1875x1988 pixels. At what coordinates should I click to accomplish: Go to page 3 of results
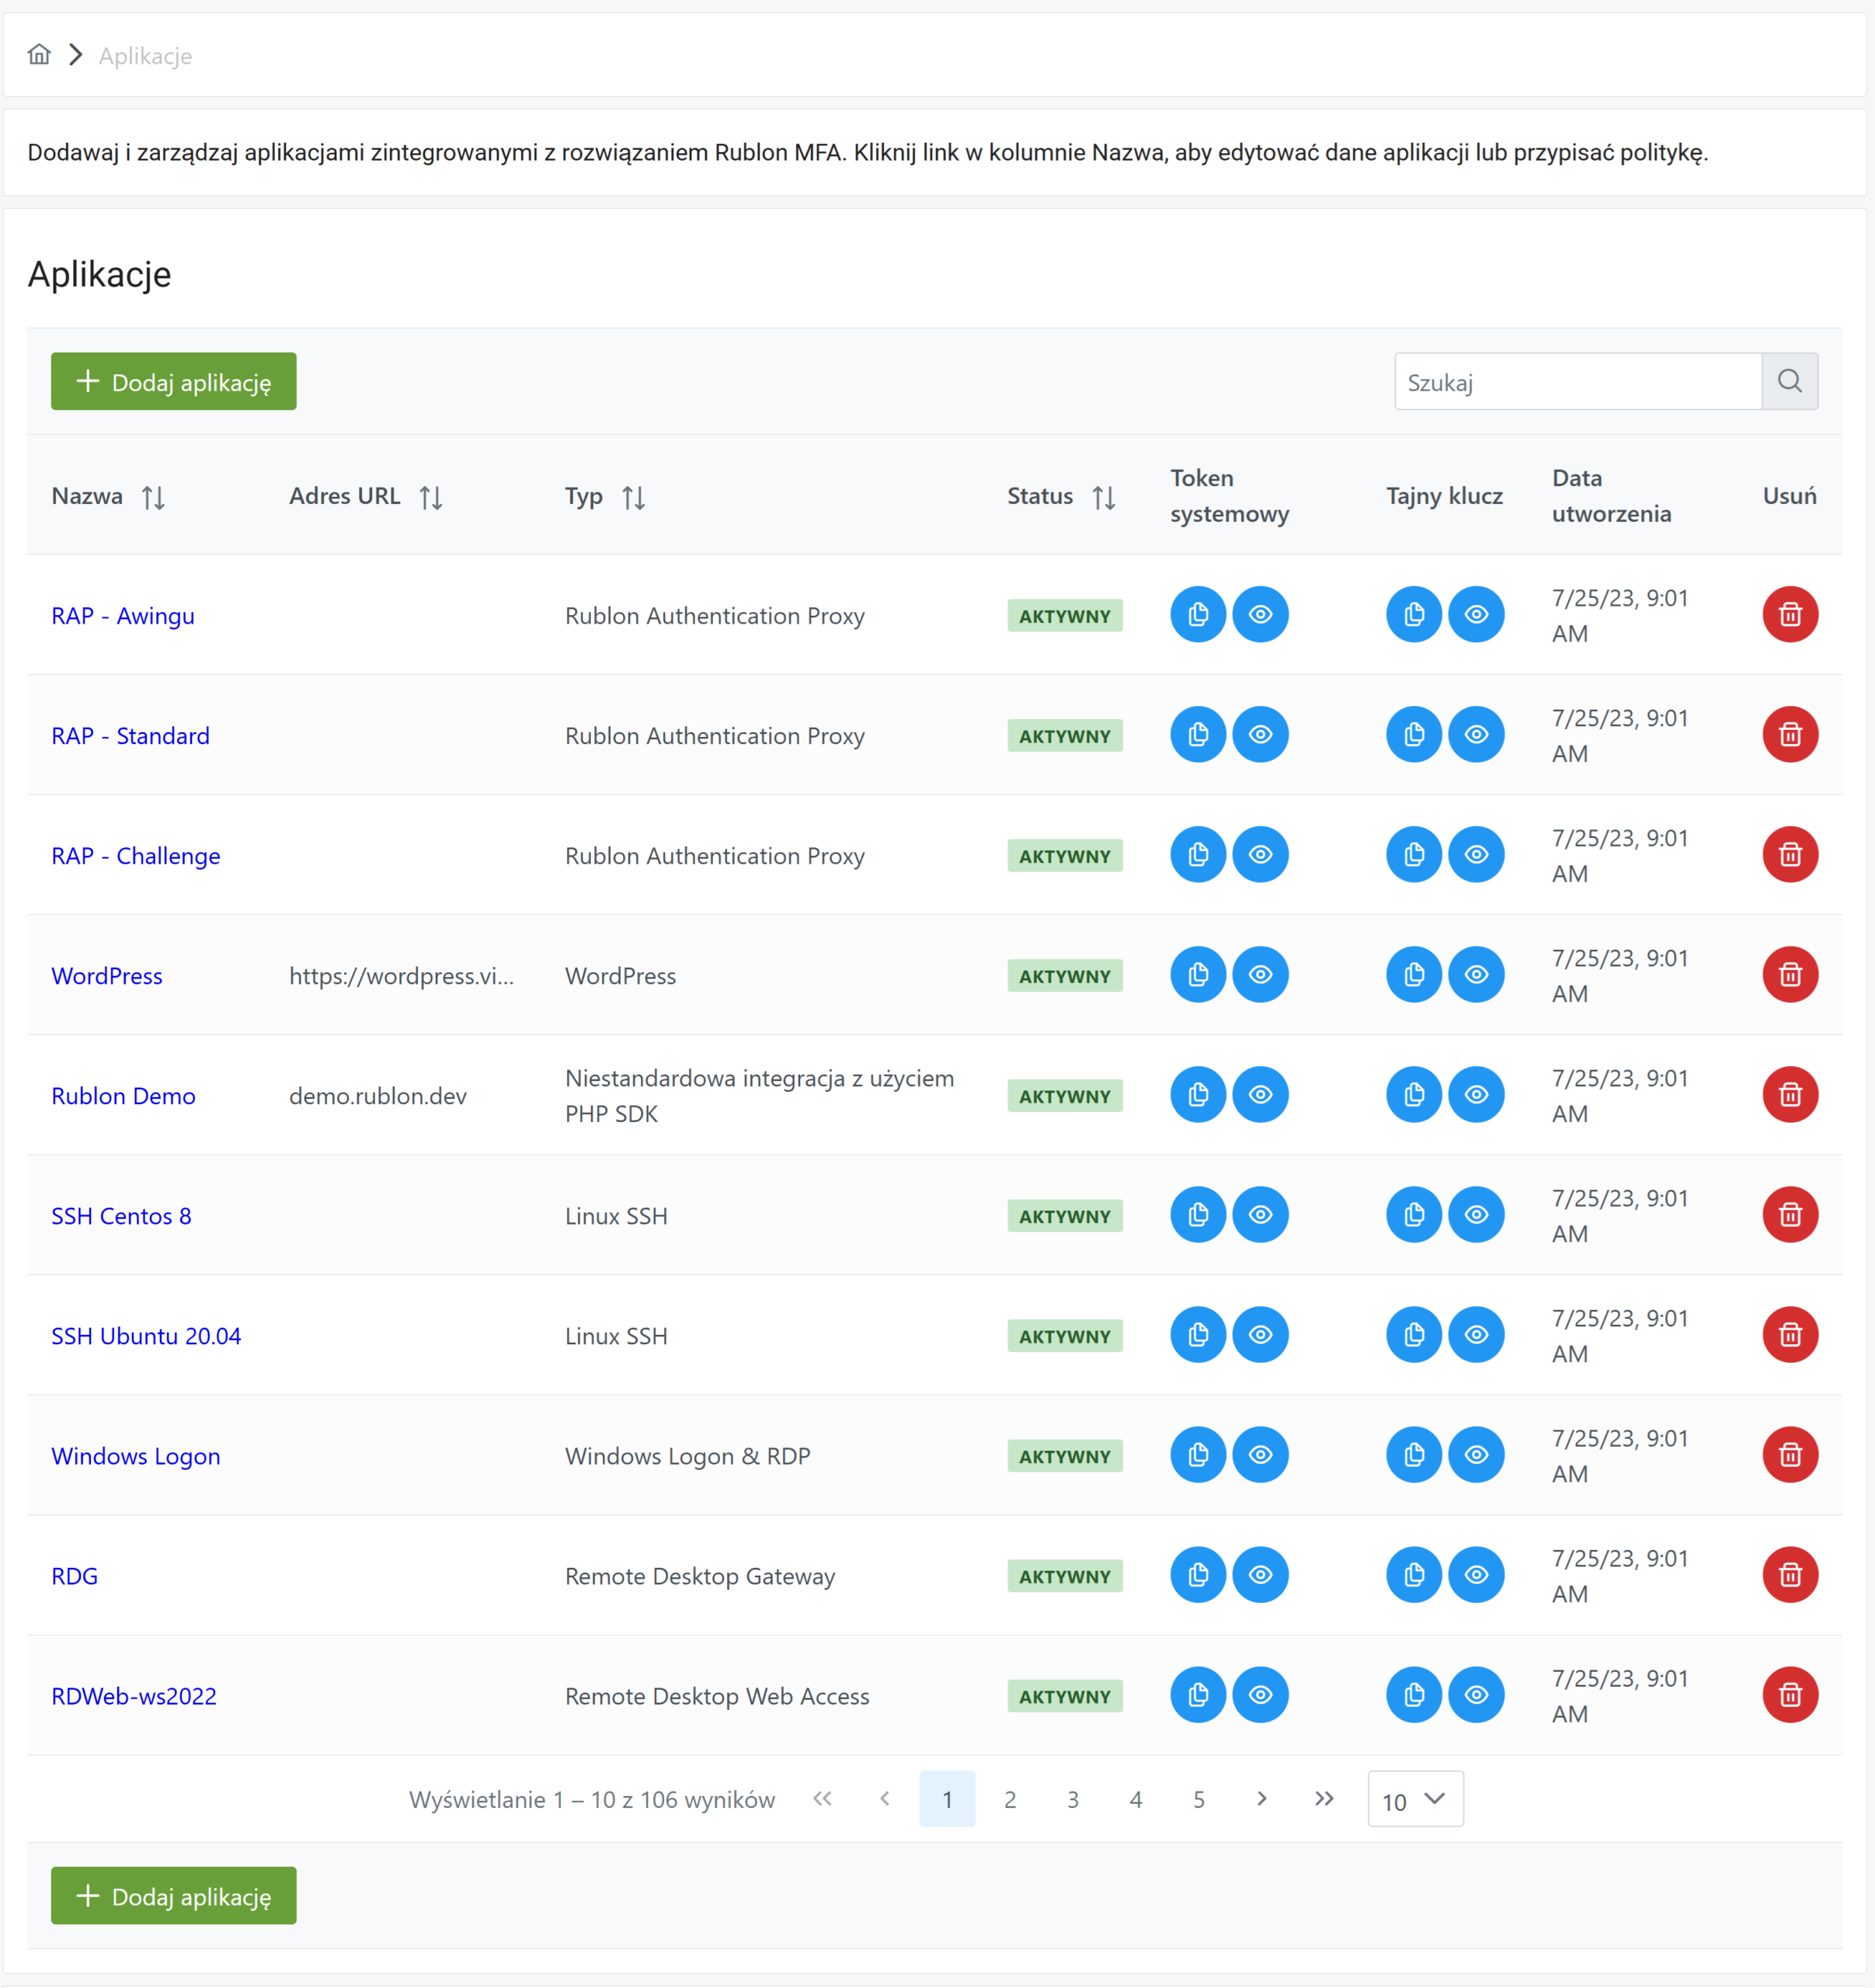1073,1799
